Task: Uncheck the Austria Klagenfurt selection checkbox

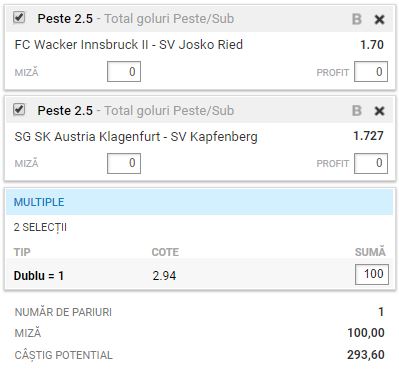Action: pos(19,109)
